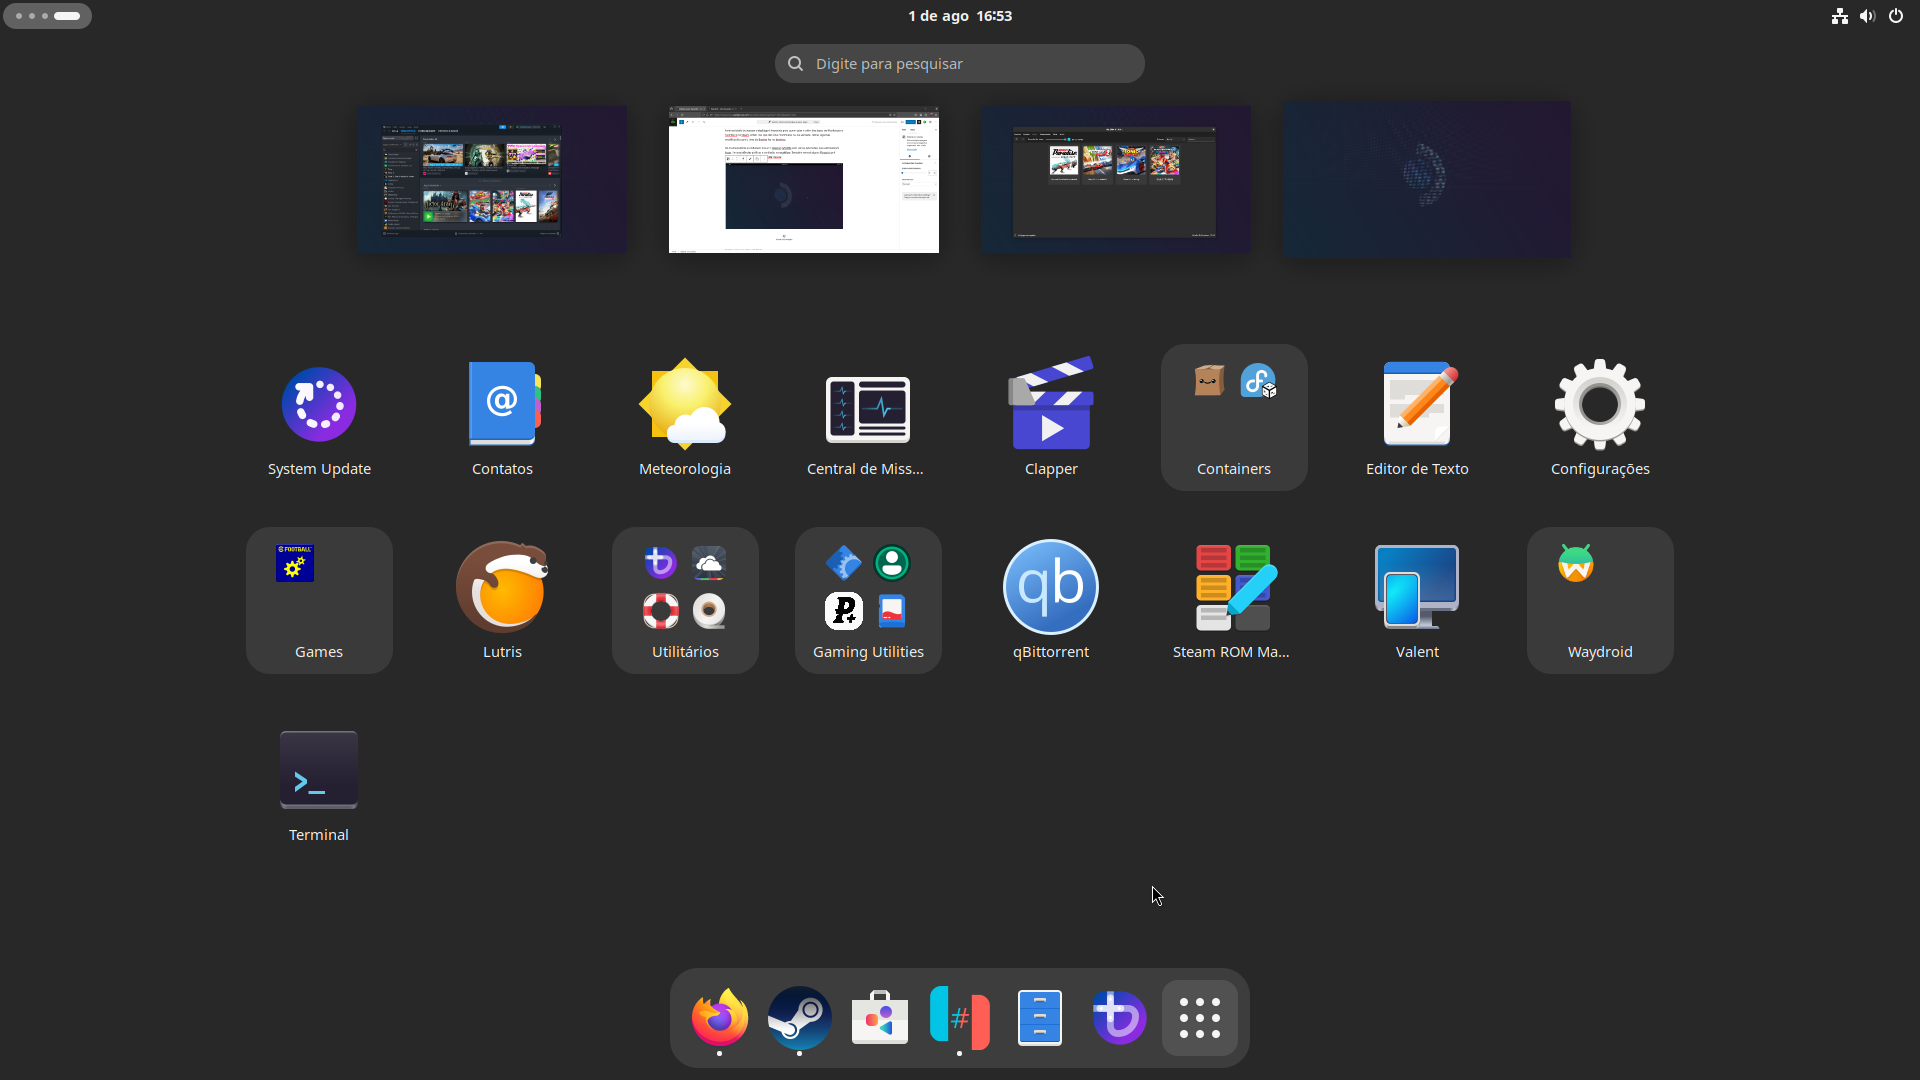Screen dimensions: 1920x1080
Task: Open the software store from the dock
Action: pos(878,1018)
